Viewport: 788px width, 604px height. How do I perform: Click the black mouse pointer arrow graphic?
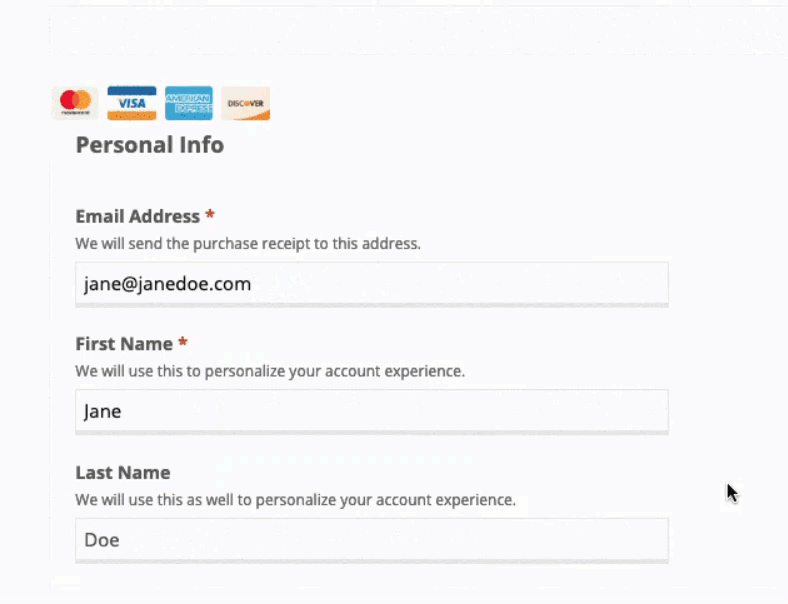732,493
